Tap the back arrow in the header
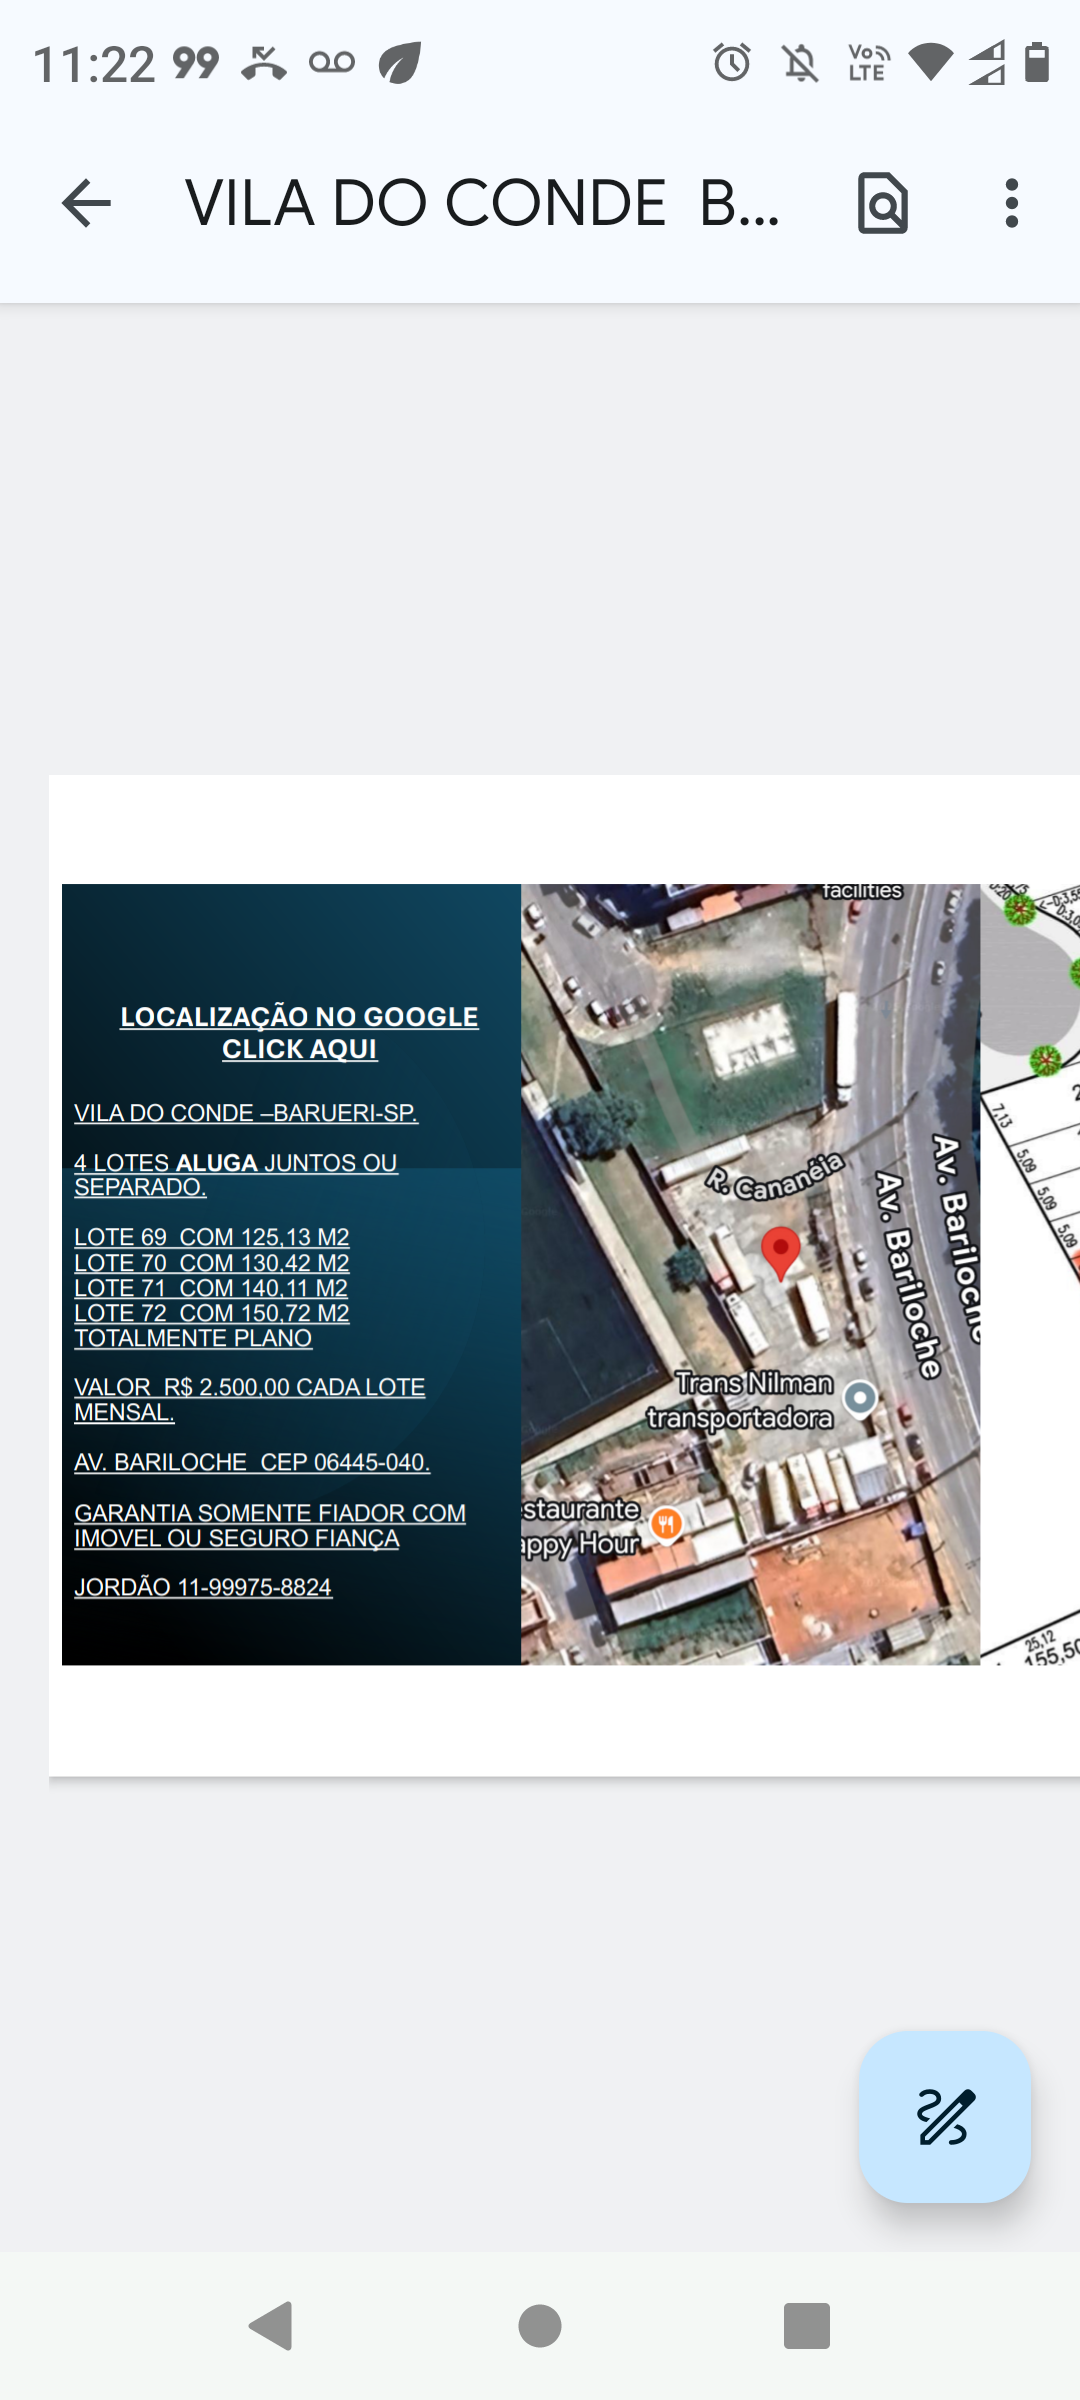This screenshot has height=2400, width=1080. (x=86, y=204)
